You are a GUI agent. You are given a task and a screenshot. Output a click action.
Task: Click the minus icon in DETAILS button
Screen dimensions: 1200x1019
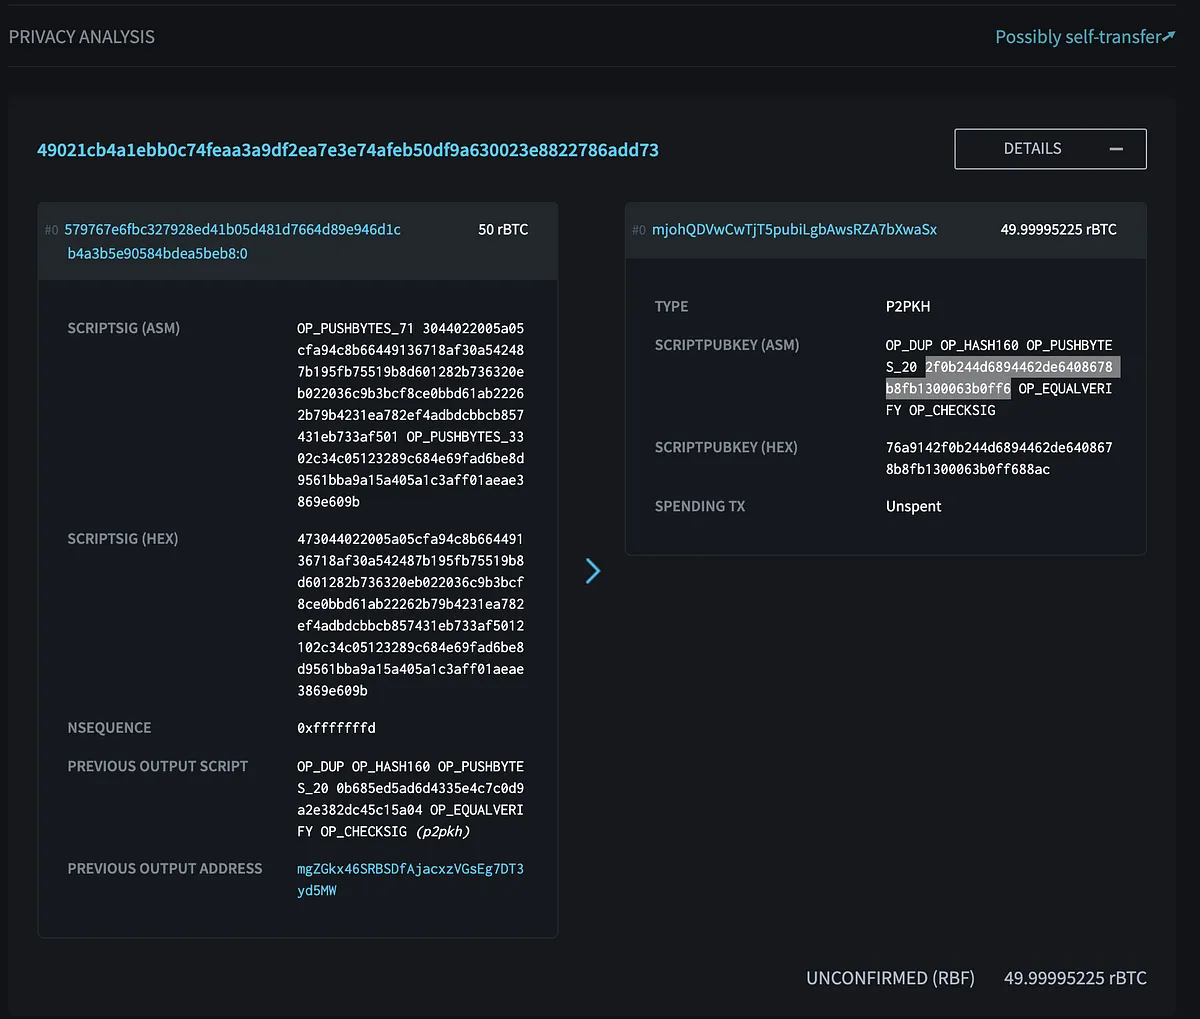(x=1116, y=149)
